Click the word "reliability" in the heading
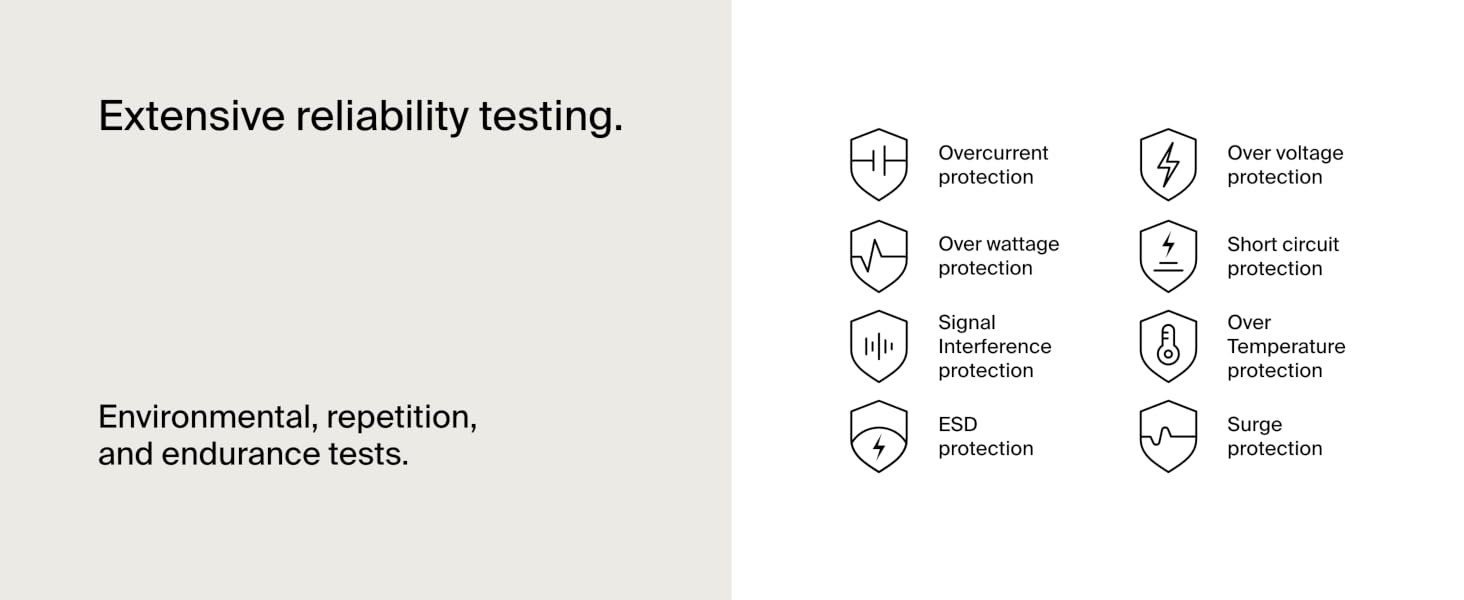Screen dimensions: 1464x600 pos(381,118)
